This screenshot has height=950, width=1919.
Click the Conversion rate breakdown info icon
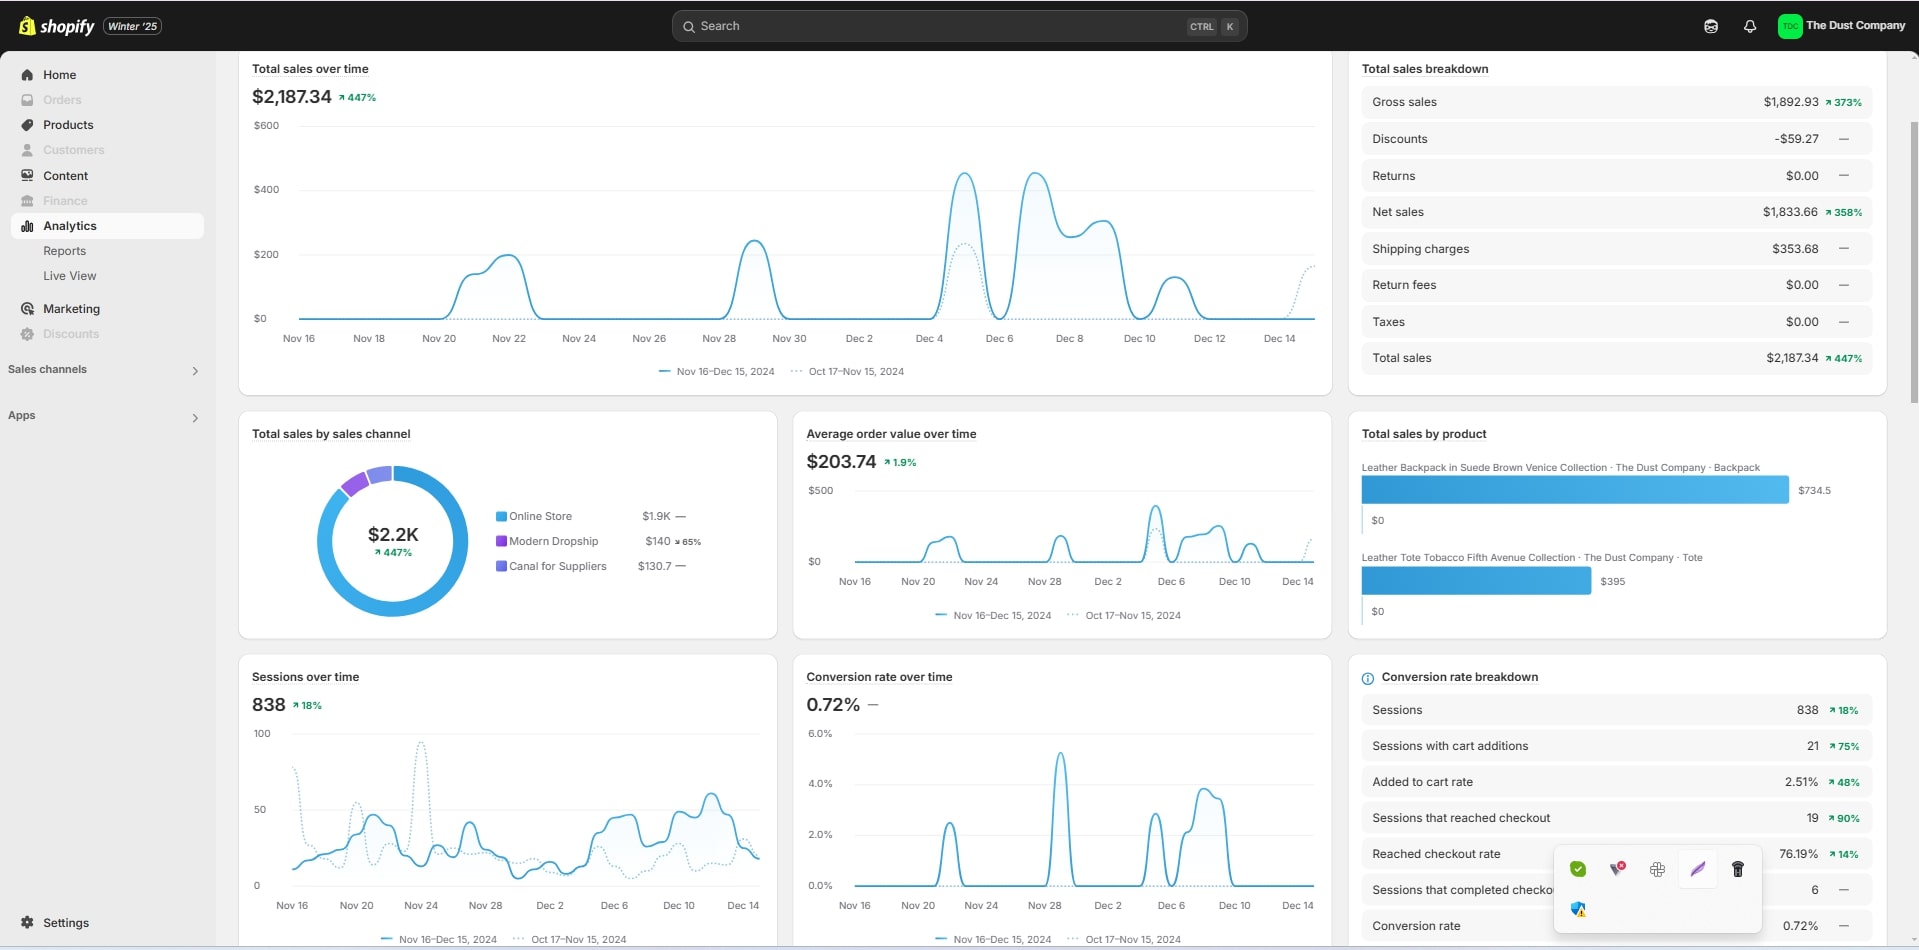coord(1367,678)
